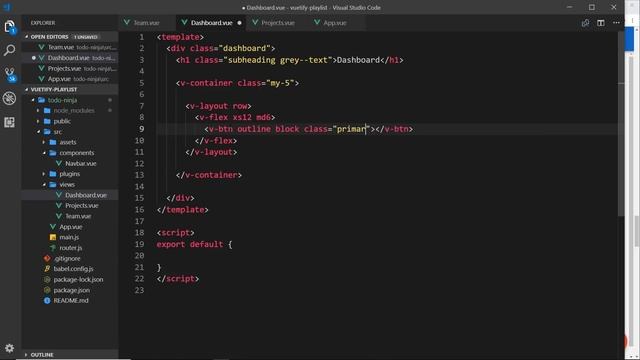Open App.vue in Open Editors list
Viewport: 640px width, 360px height.
[70, 79]
